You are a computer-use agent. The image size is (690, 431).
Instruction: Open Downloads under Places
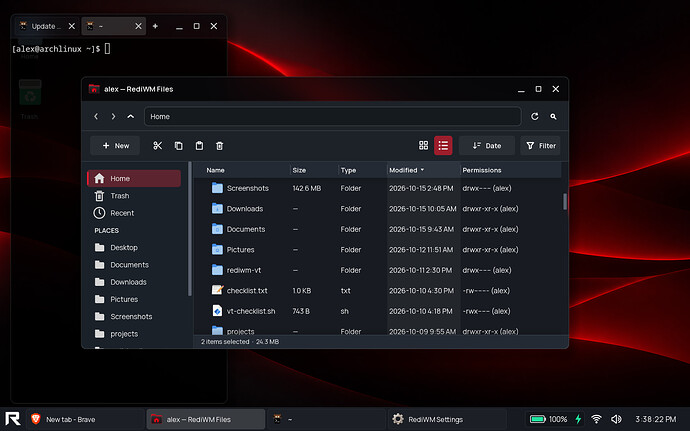[134, 282]
